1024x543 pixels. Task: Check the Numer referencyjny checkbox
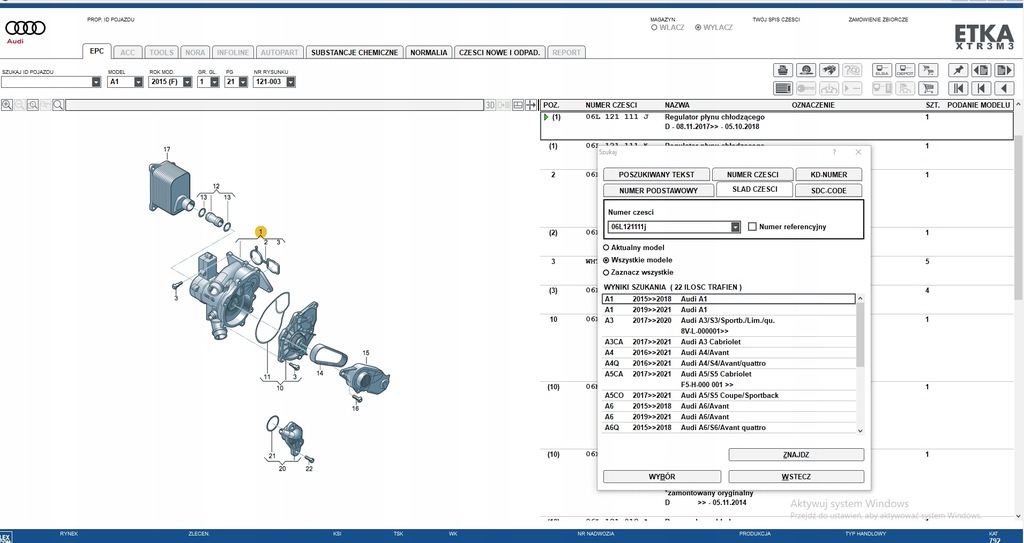(752, 227)
